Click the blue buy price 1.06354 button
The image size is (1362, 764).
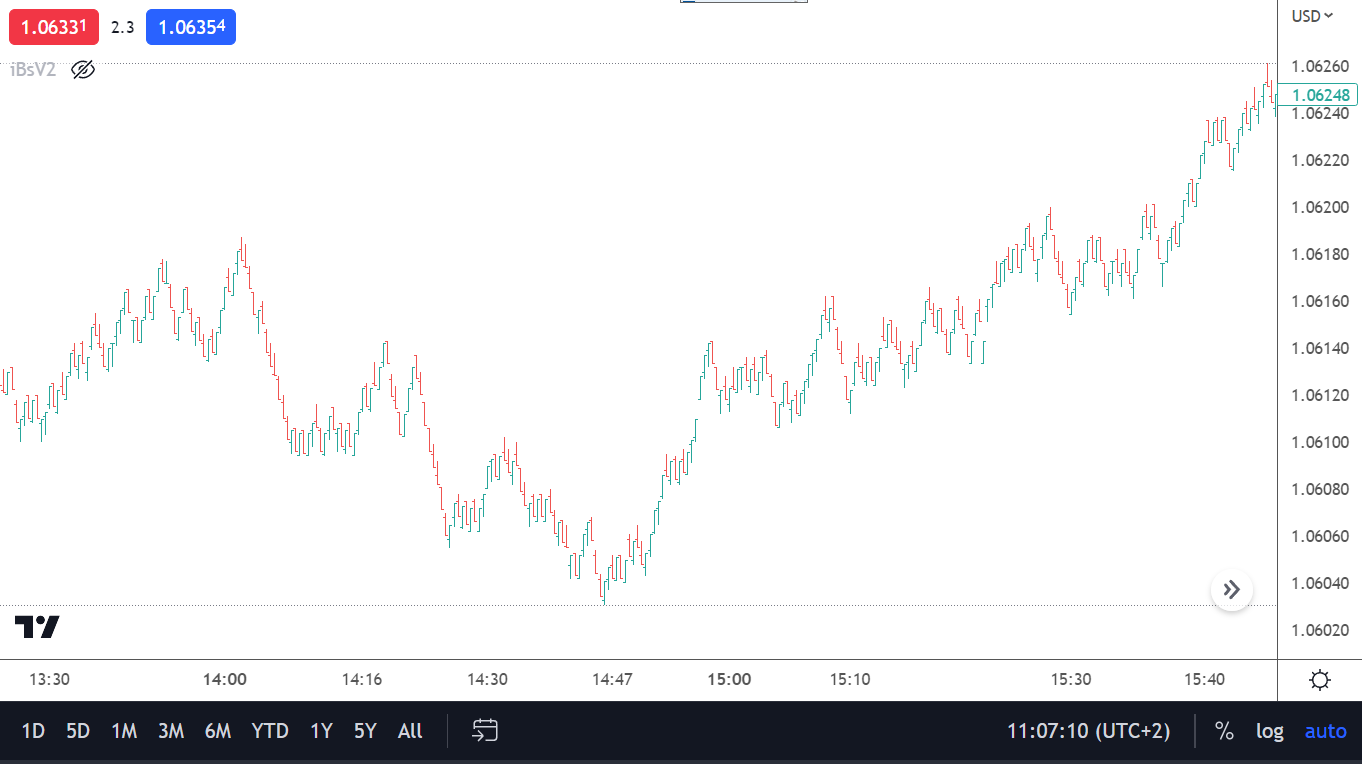tap(191, 27)
